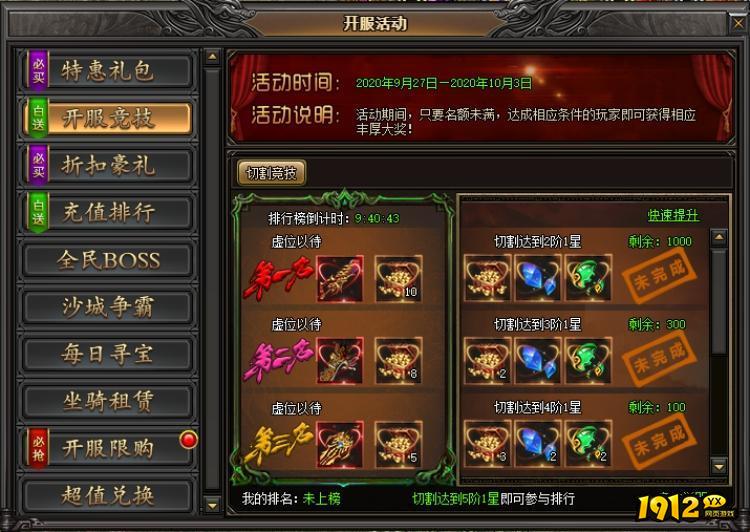This screenshot has height=532, width=750.
Task: Click the reward list scrollbar thumb
Action: (718, 301)
